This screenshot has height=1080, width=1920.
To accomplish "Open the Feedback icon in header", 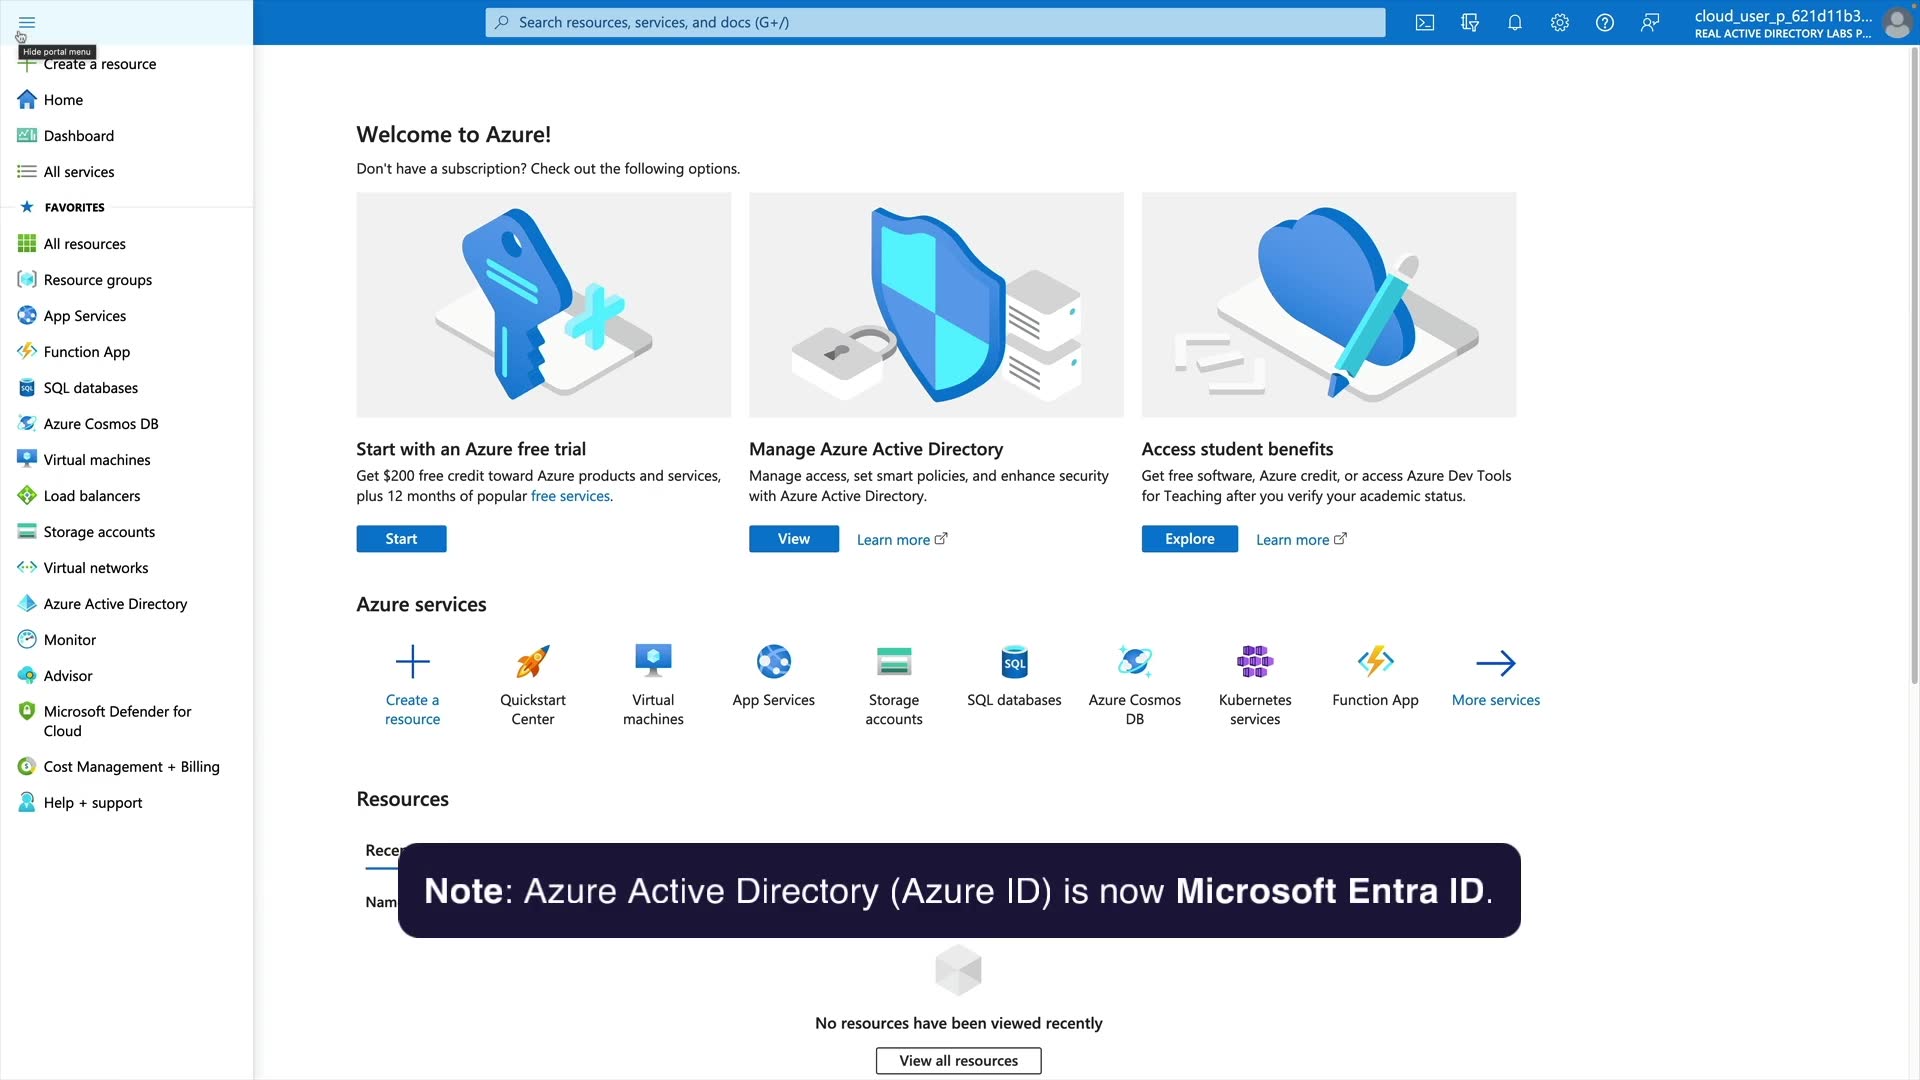I will point(1650,22).
